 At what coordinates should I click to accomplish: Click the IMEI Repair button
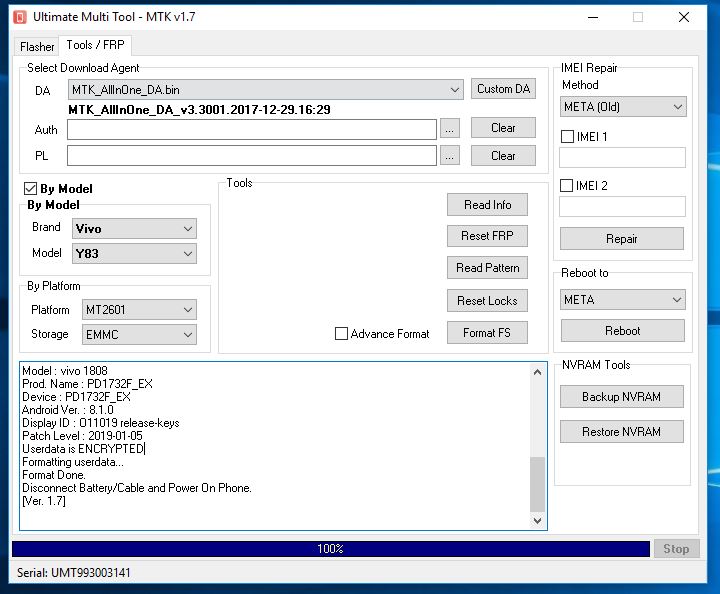tap(622, 239)
